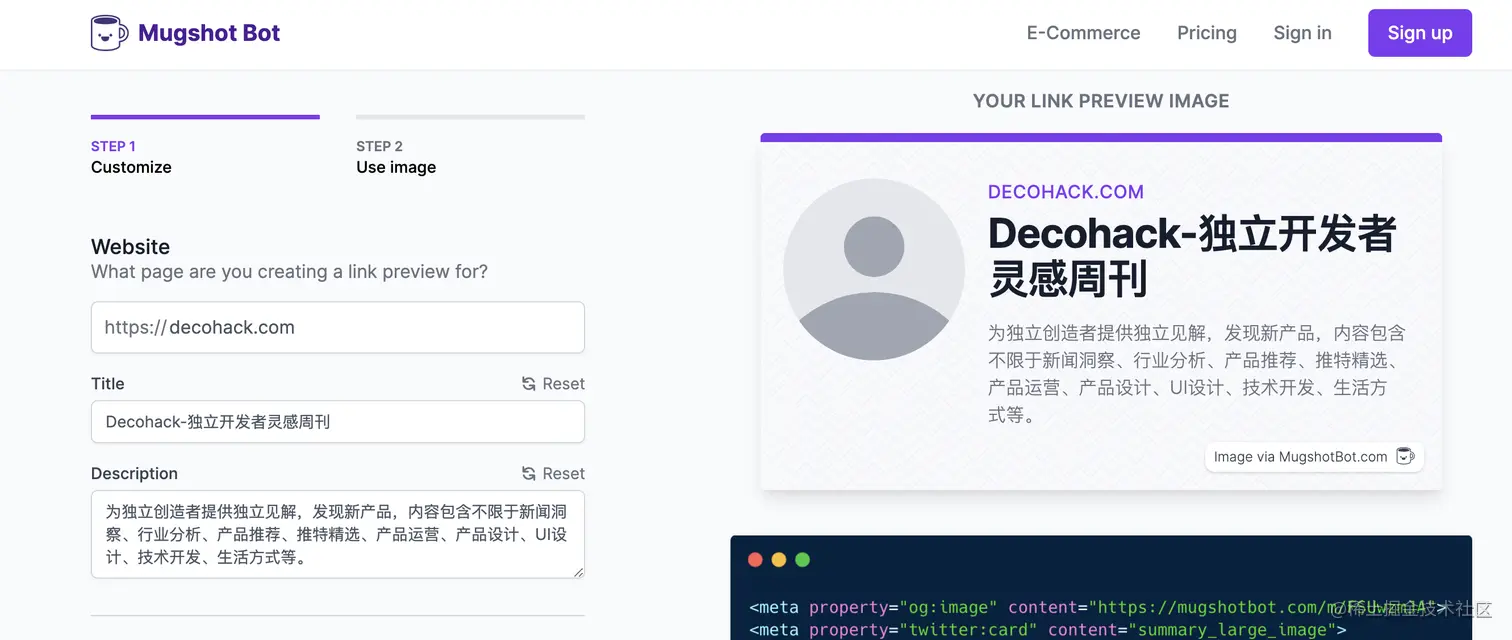The width and height of the screenshot is (1512, 640).
Task: Open the E-Commerce page
Action: pyautogui.click(x=1083, y=33)
